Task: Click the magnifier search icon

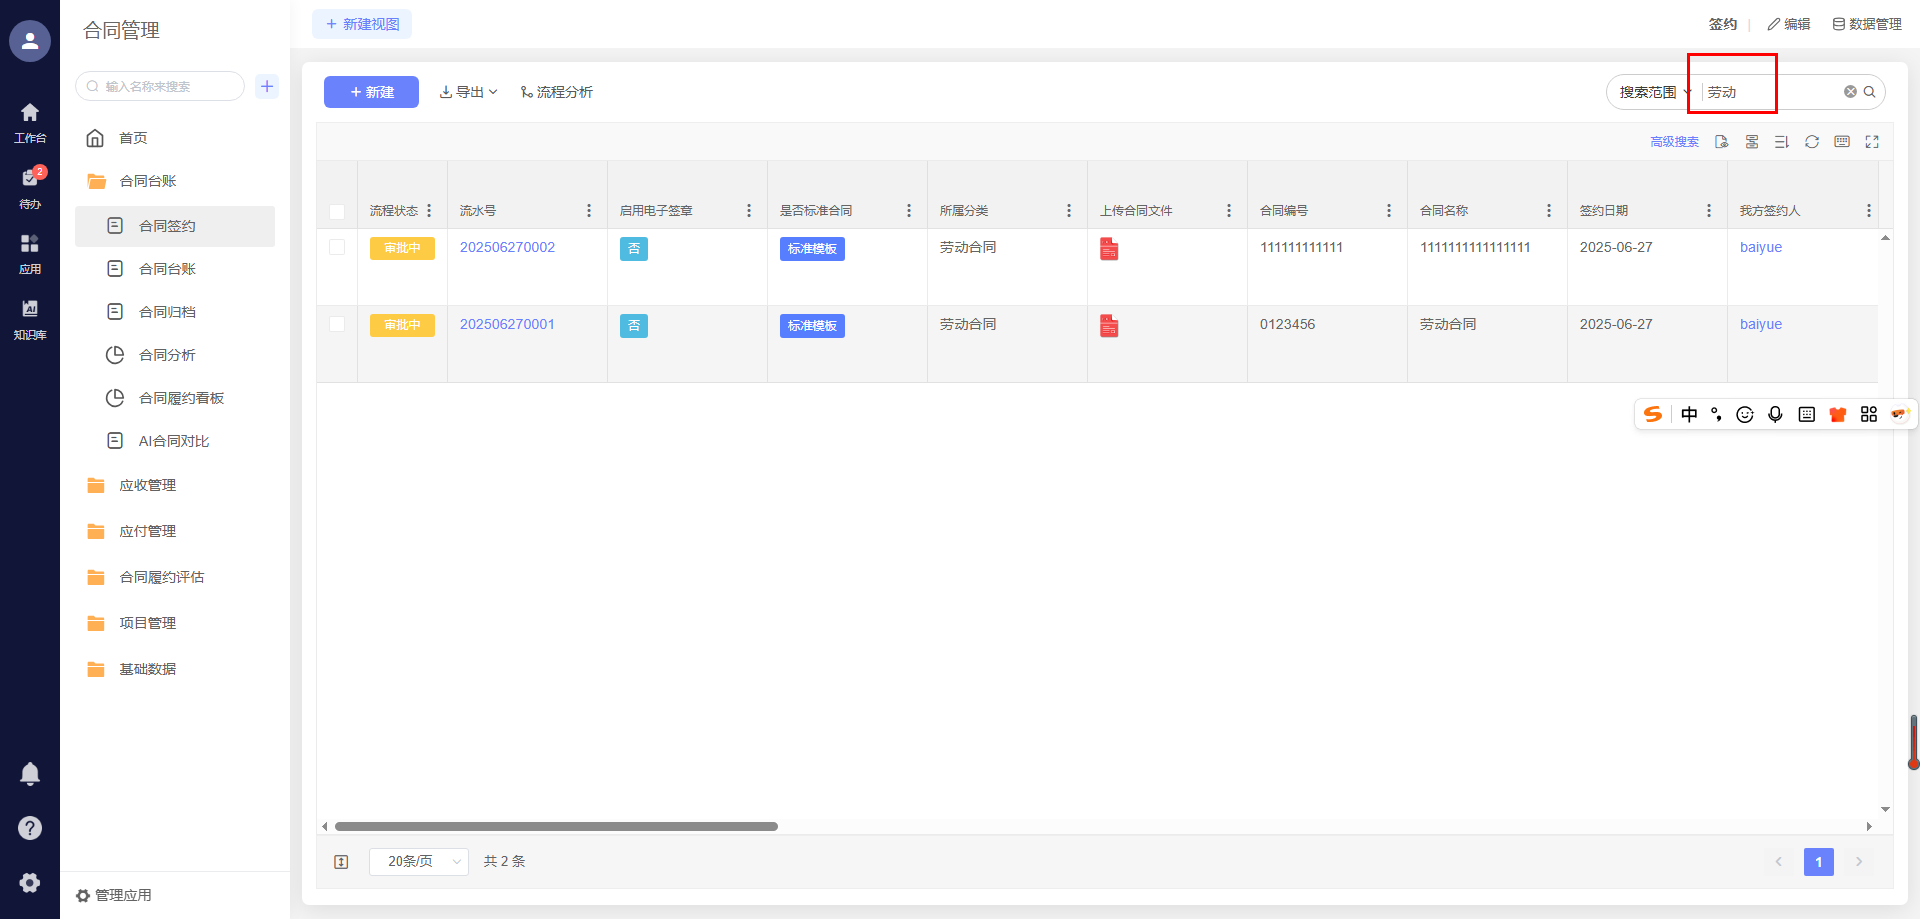Action: (x=1869, y=92)
